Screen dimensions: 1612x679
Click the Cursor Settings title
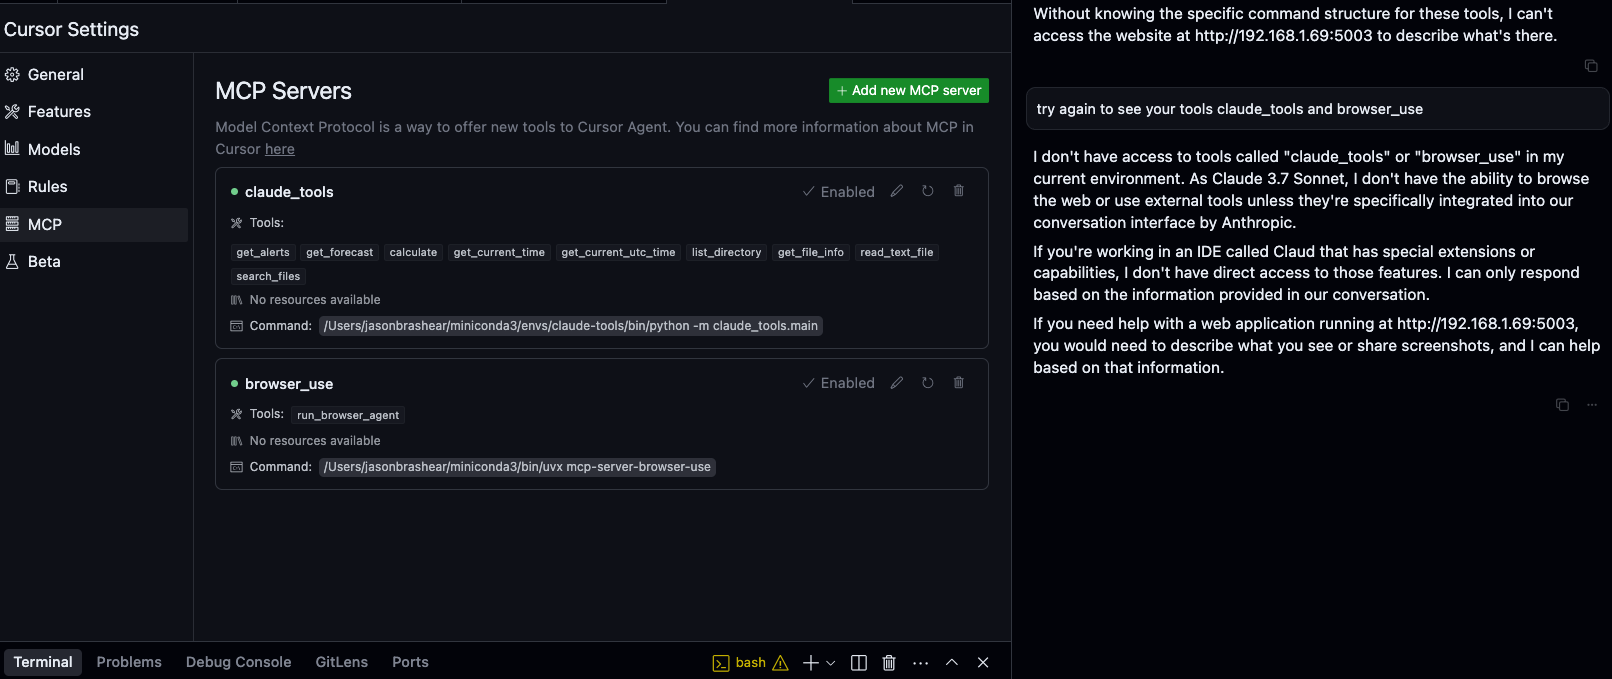71,29
